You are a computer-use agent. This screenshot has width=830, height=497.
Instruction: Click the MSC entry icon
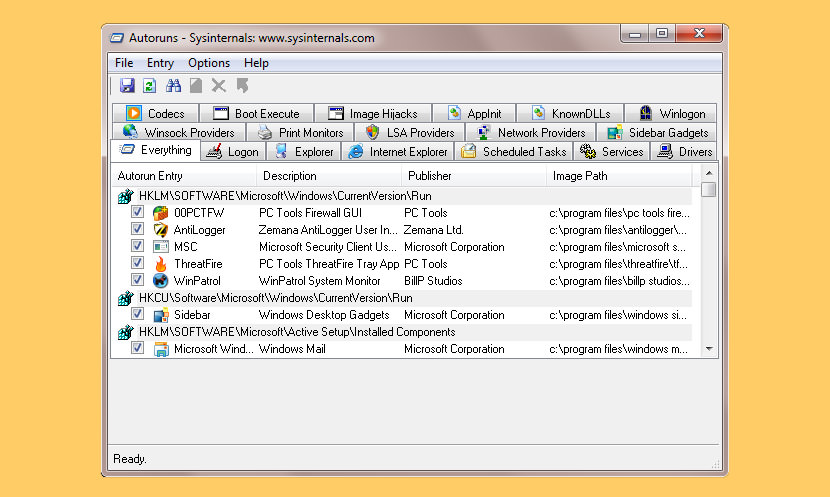coord(160,247)
